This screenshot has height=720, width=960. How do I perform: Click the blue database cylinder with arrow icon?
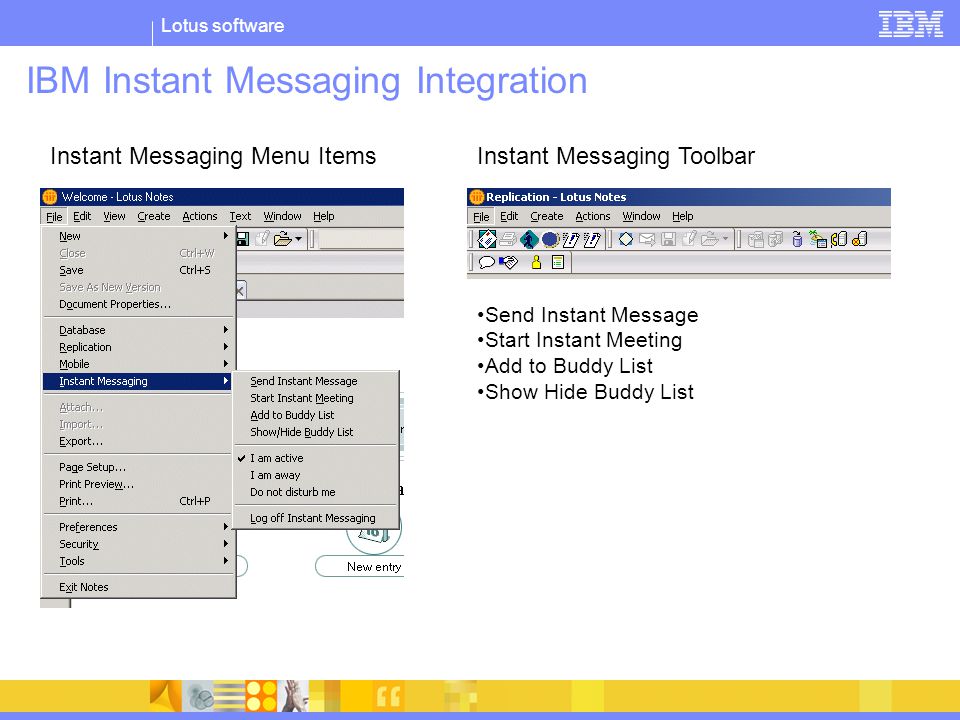click(x=797, y=239)
